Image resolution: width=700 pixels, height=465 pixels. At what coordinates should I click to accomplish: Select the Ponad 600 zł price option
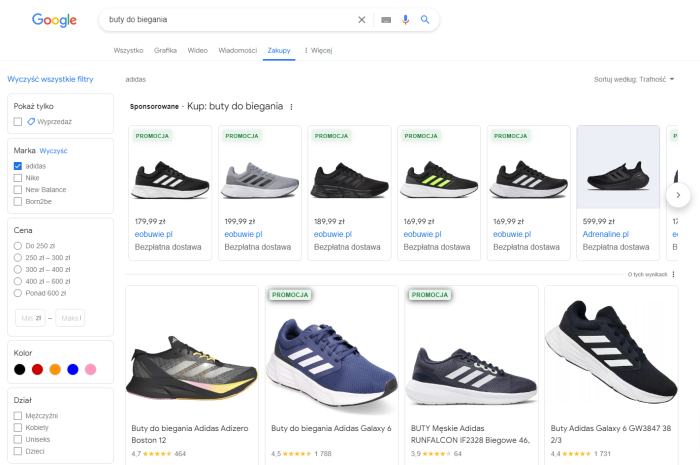coord(18,293)
